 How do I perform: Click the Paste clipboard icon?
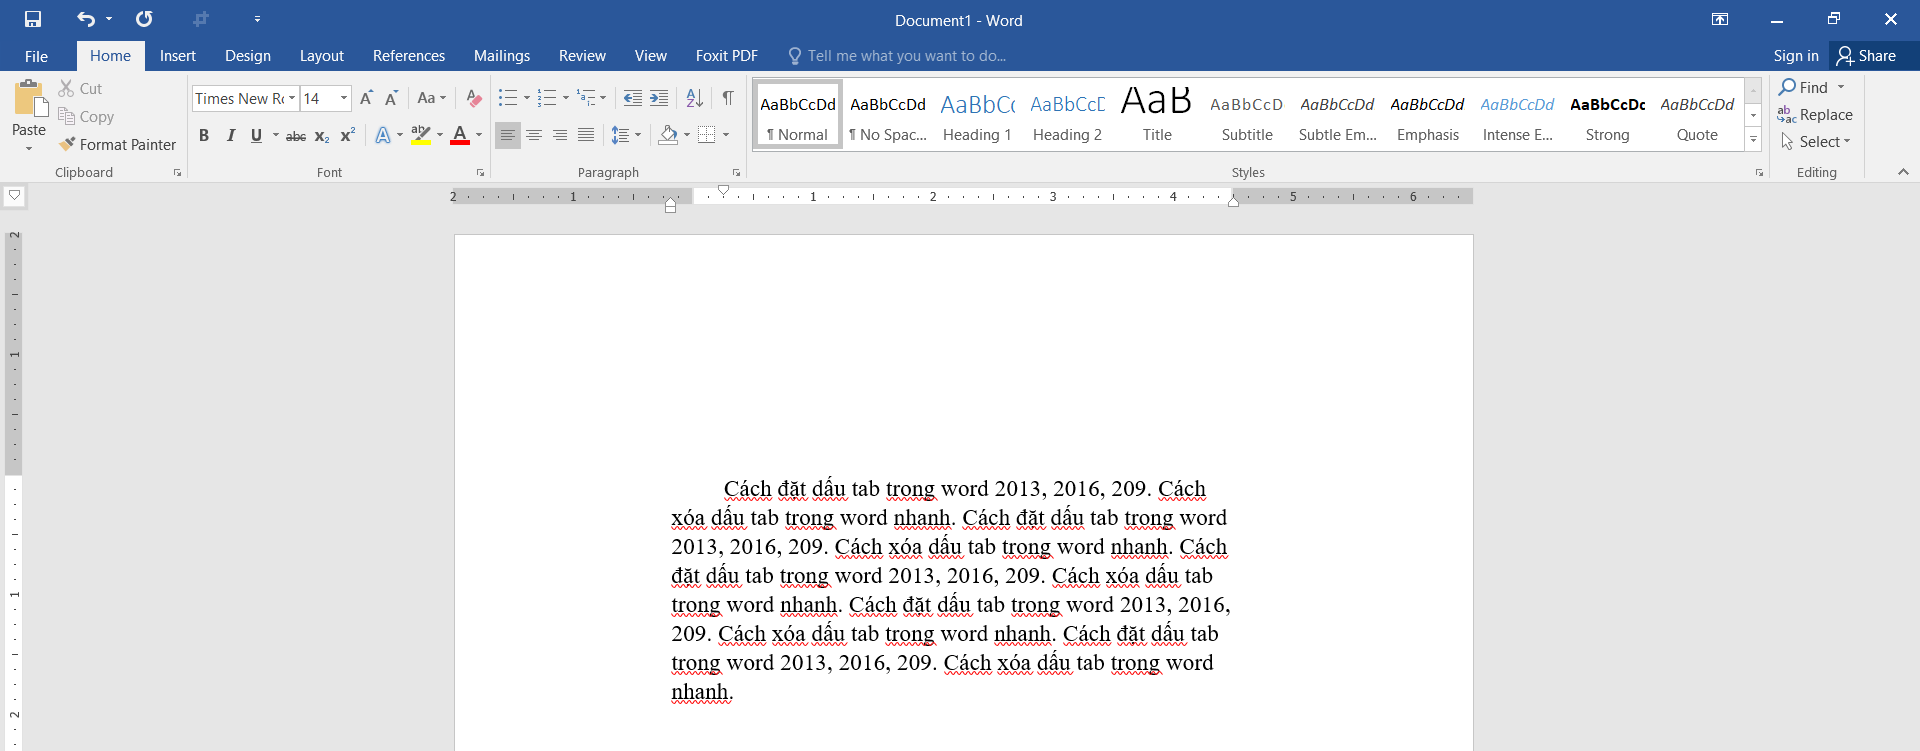pos(29,99)
